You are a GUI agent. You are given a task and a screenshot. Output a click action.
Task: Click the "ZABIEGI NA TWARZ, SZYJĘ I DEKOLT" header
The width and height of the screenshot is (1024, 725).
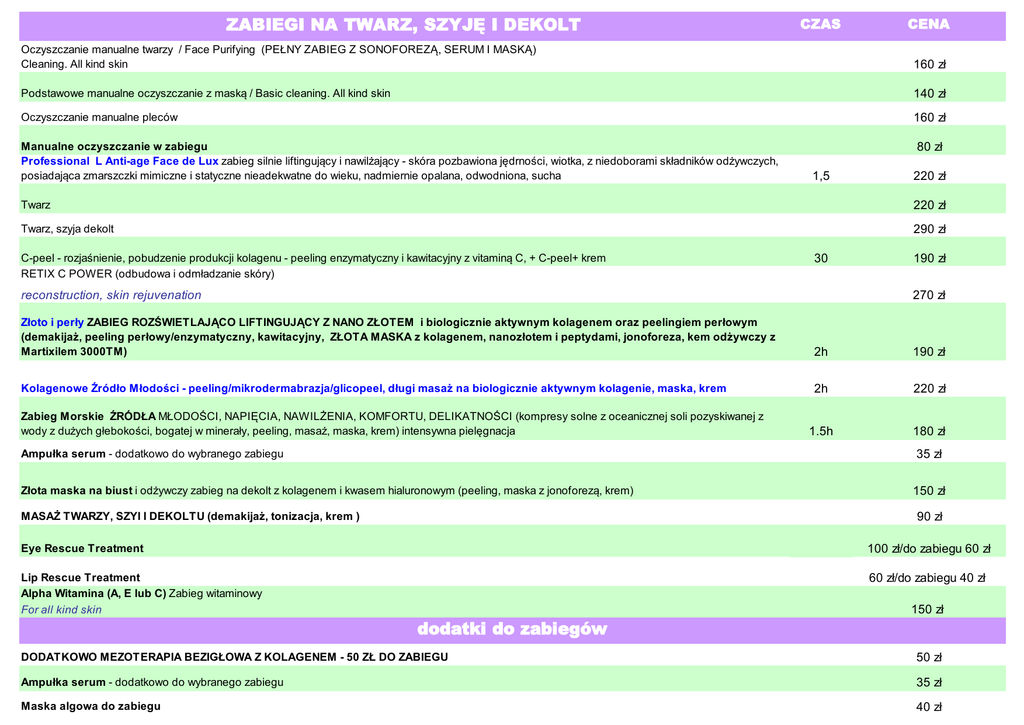tap(403, 25)
